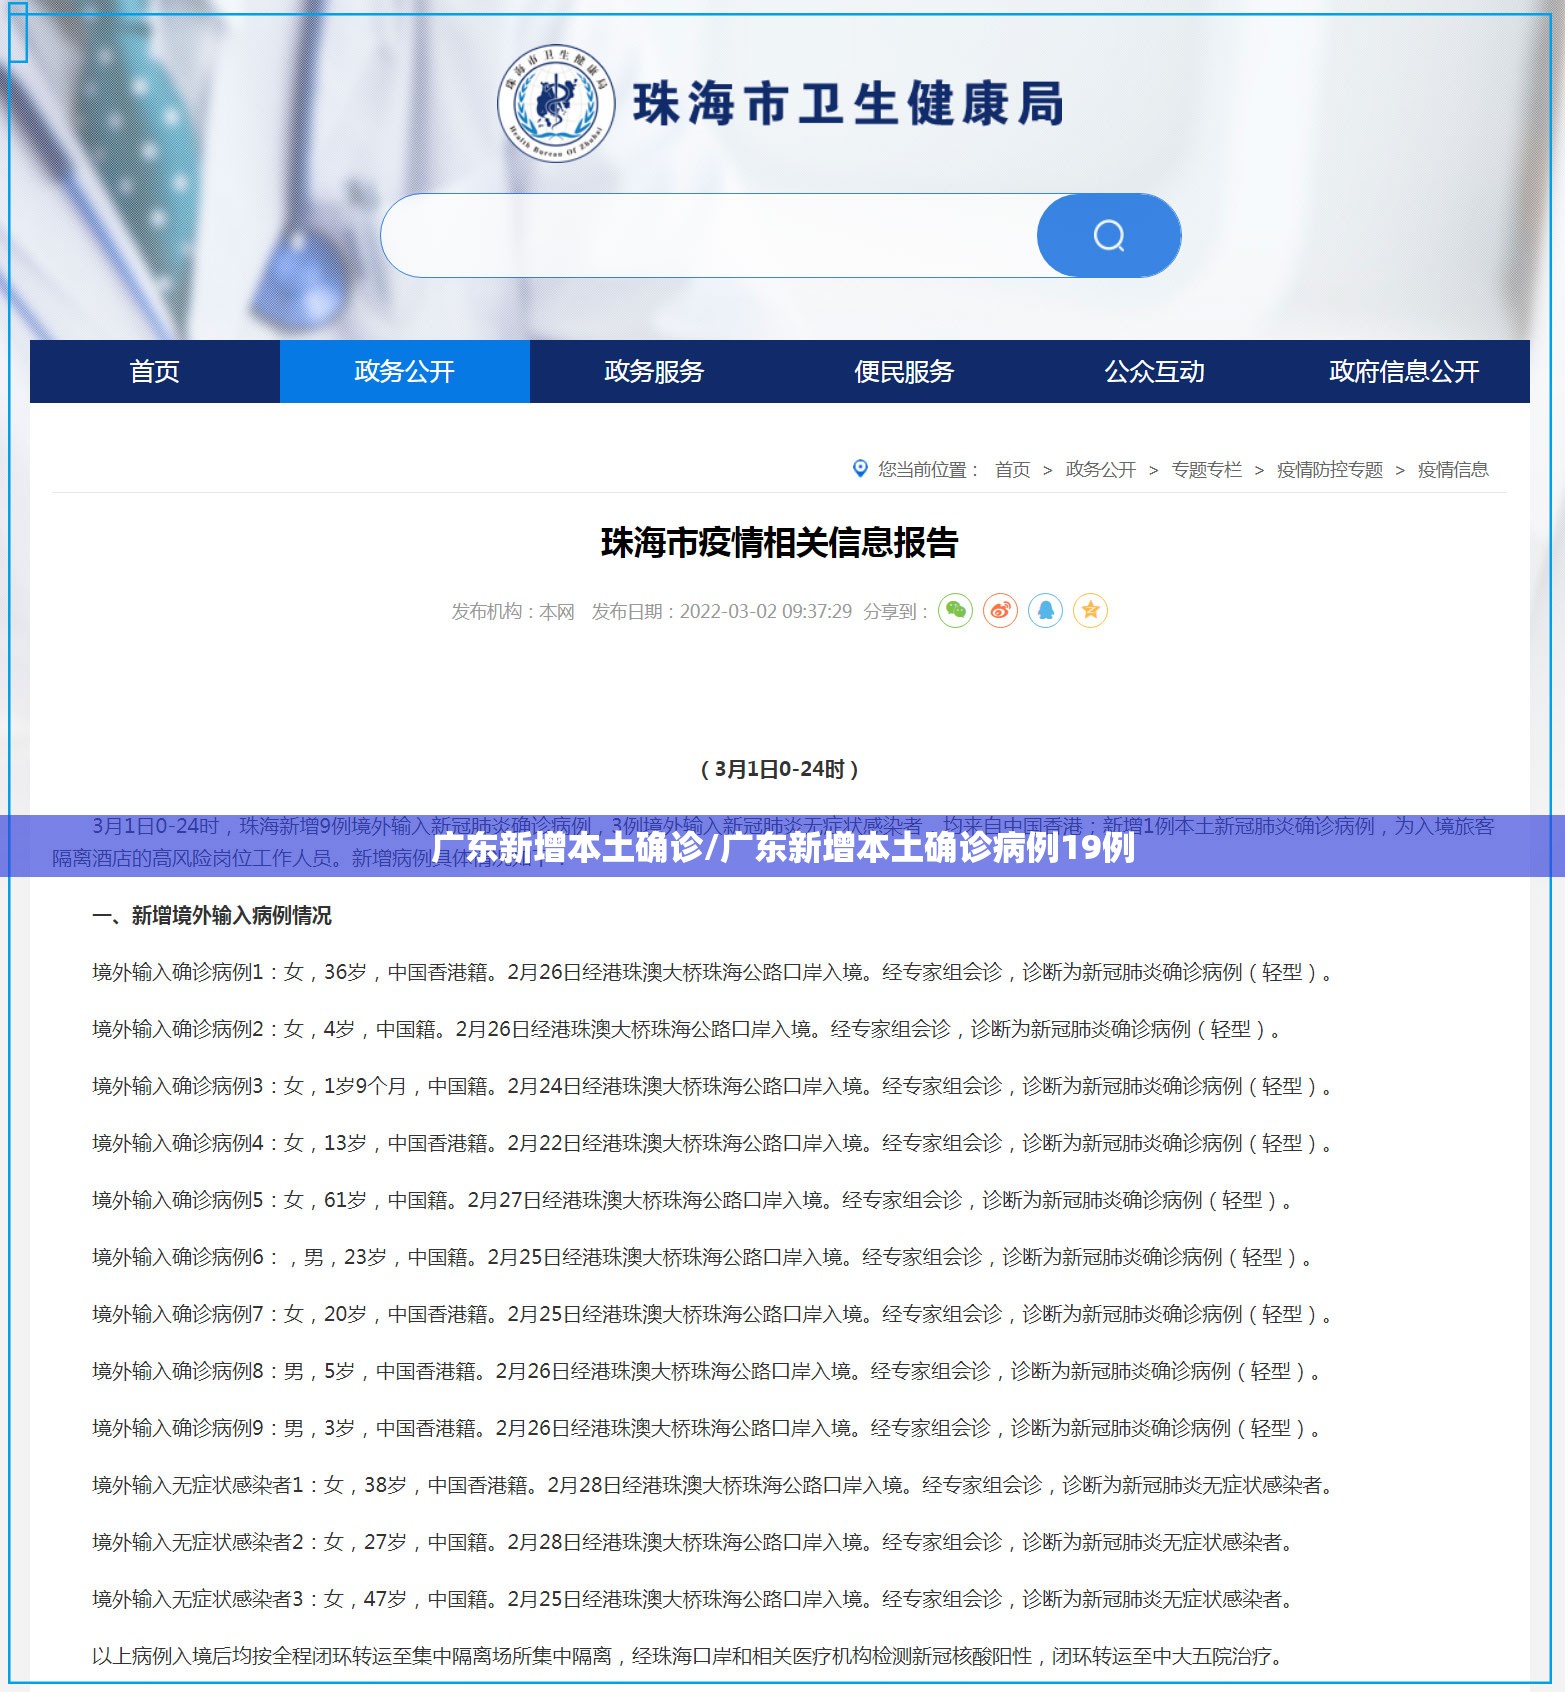1565x1692 pixels.
Task: Click line 境外输入确诊病例6：男，23岁
Action: [x=704, y=1257]
